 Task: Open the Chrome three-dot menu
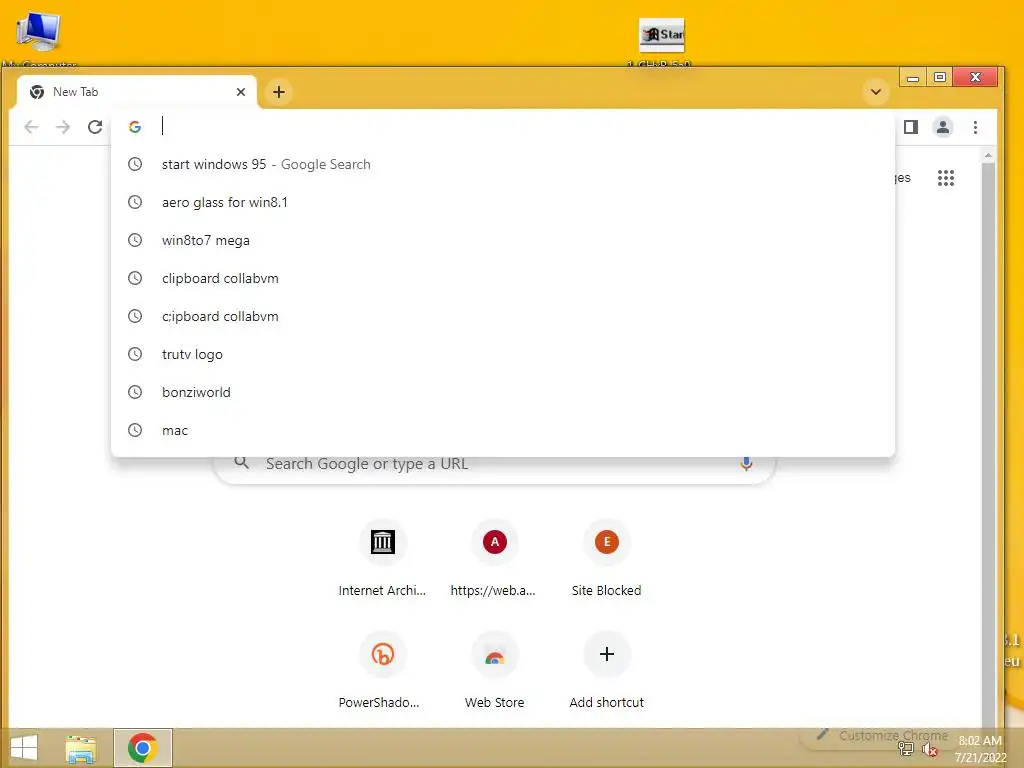click(x=975, y=127)
